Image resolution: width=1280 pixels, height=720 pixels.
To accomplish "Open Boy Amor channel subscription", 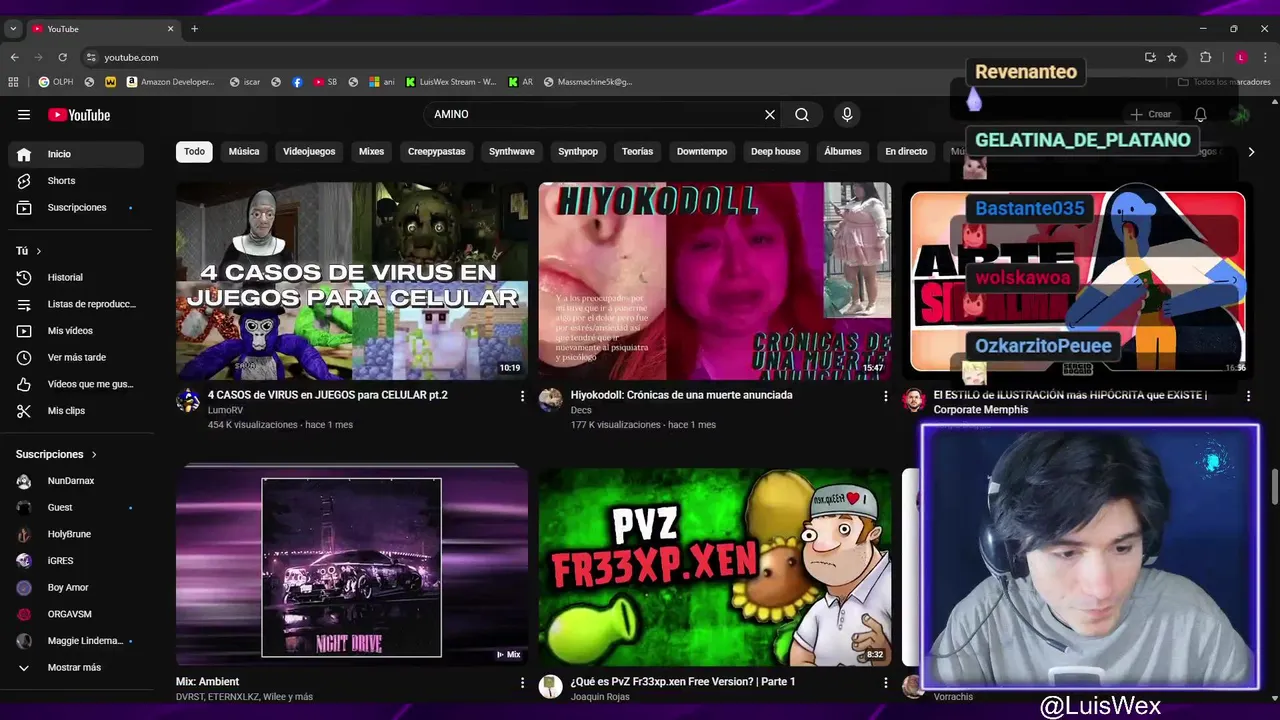I will (76, 588).
